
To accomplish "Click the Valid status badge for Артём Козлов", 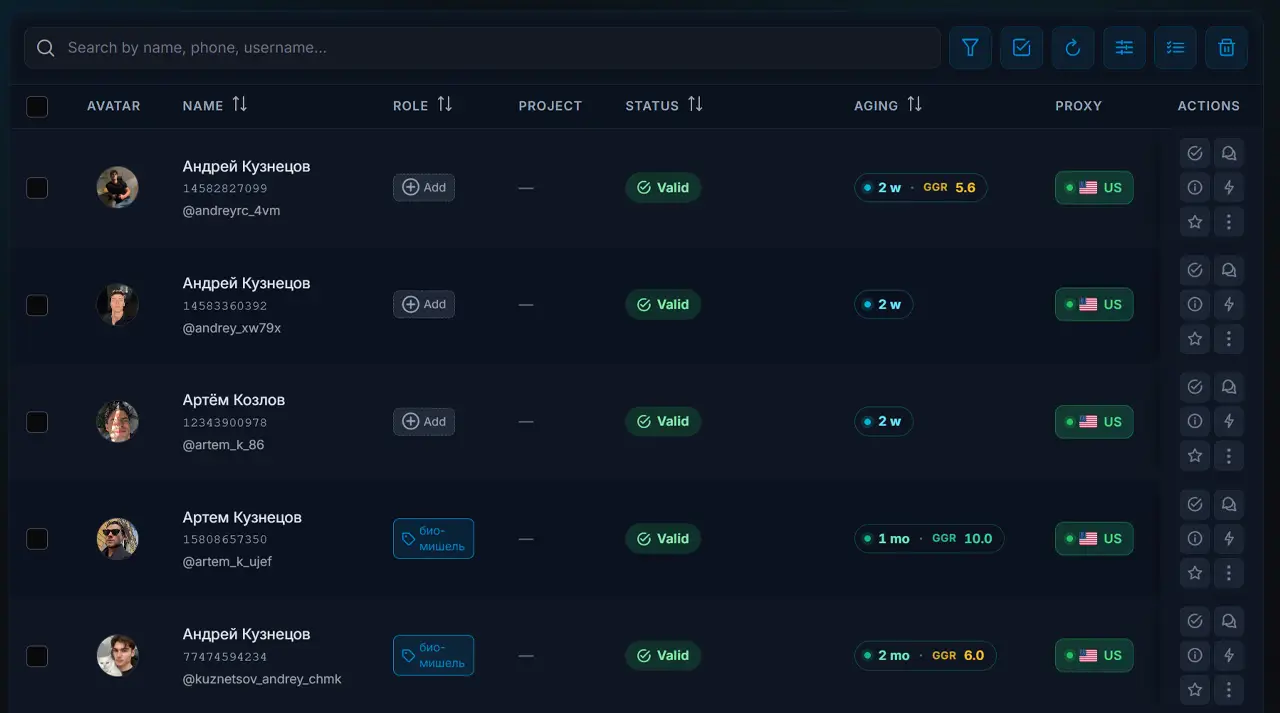I will [x=663, y=421].
